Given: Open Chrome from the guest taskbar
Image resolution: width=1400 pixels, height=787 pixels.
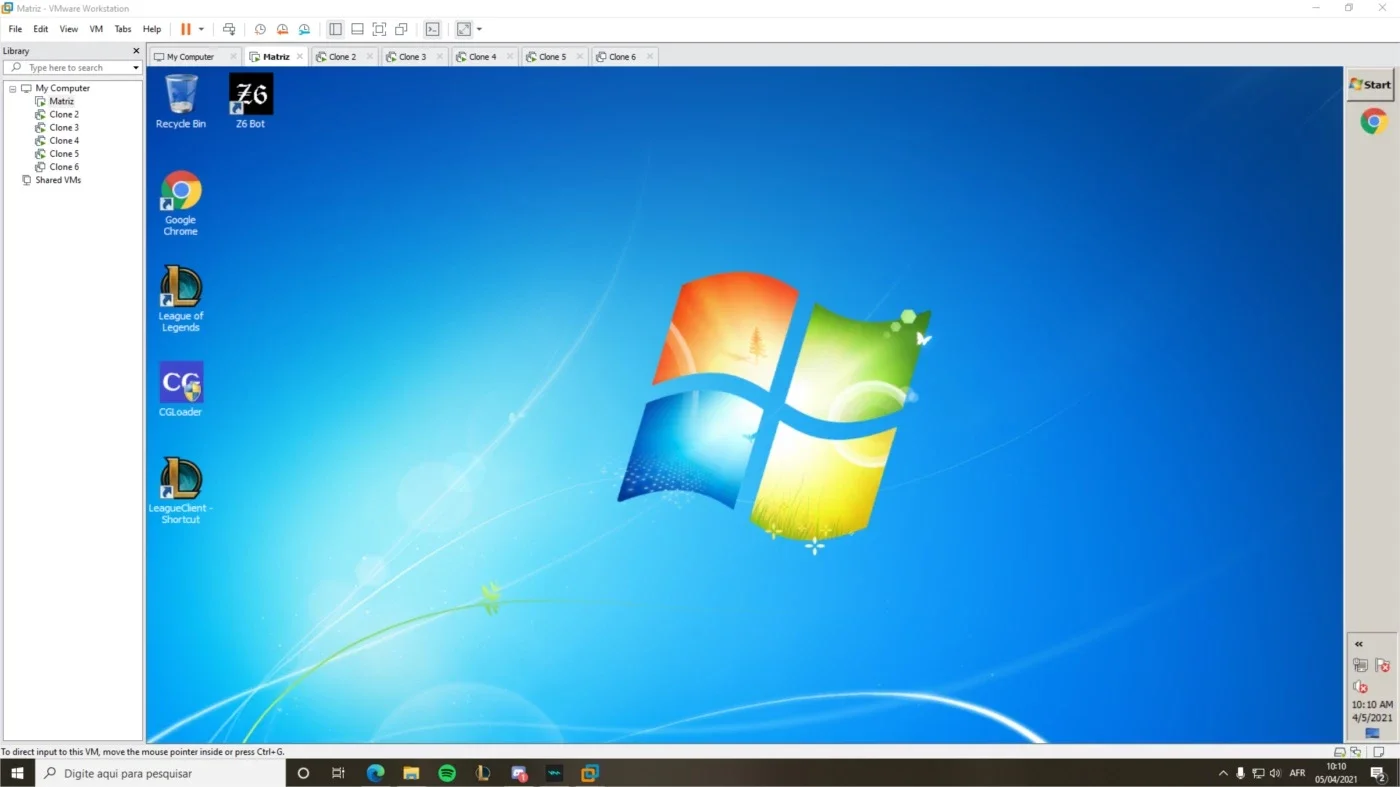Looking at the screenshot, I should [x=1373, y=122].
